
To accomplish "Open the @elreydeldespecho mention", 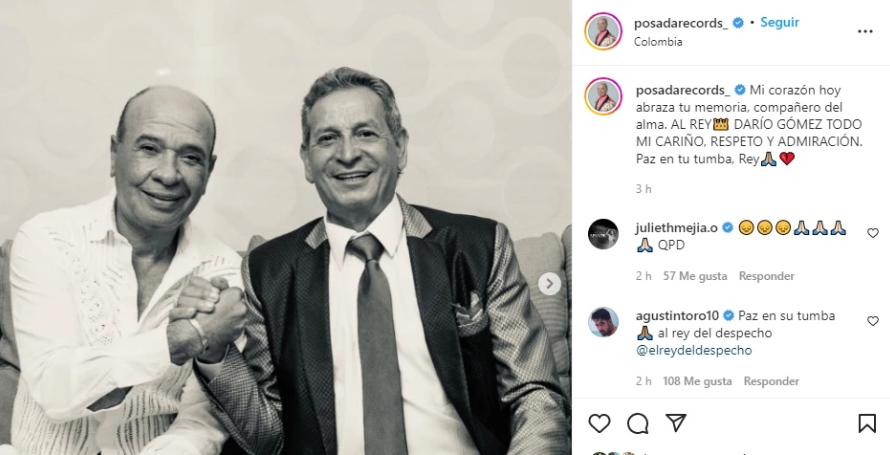I will [x=694, y=350].
